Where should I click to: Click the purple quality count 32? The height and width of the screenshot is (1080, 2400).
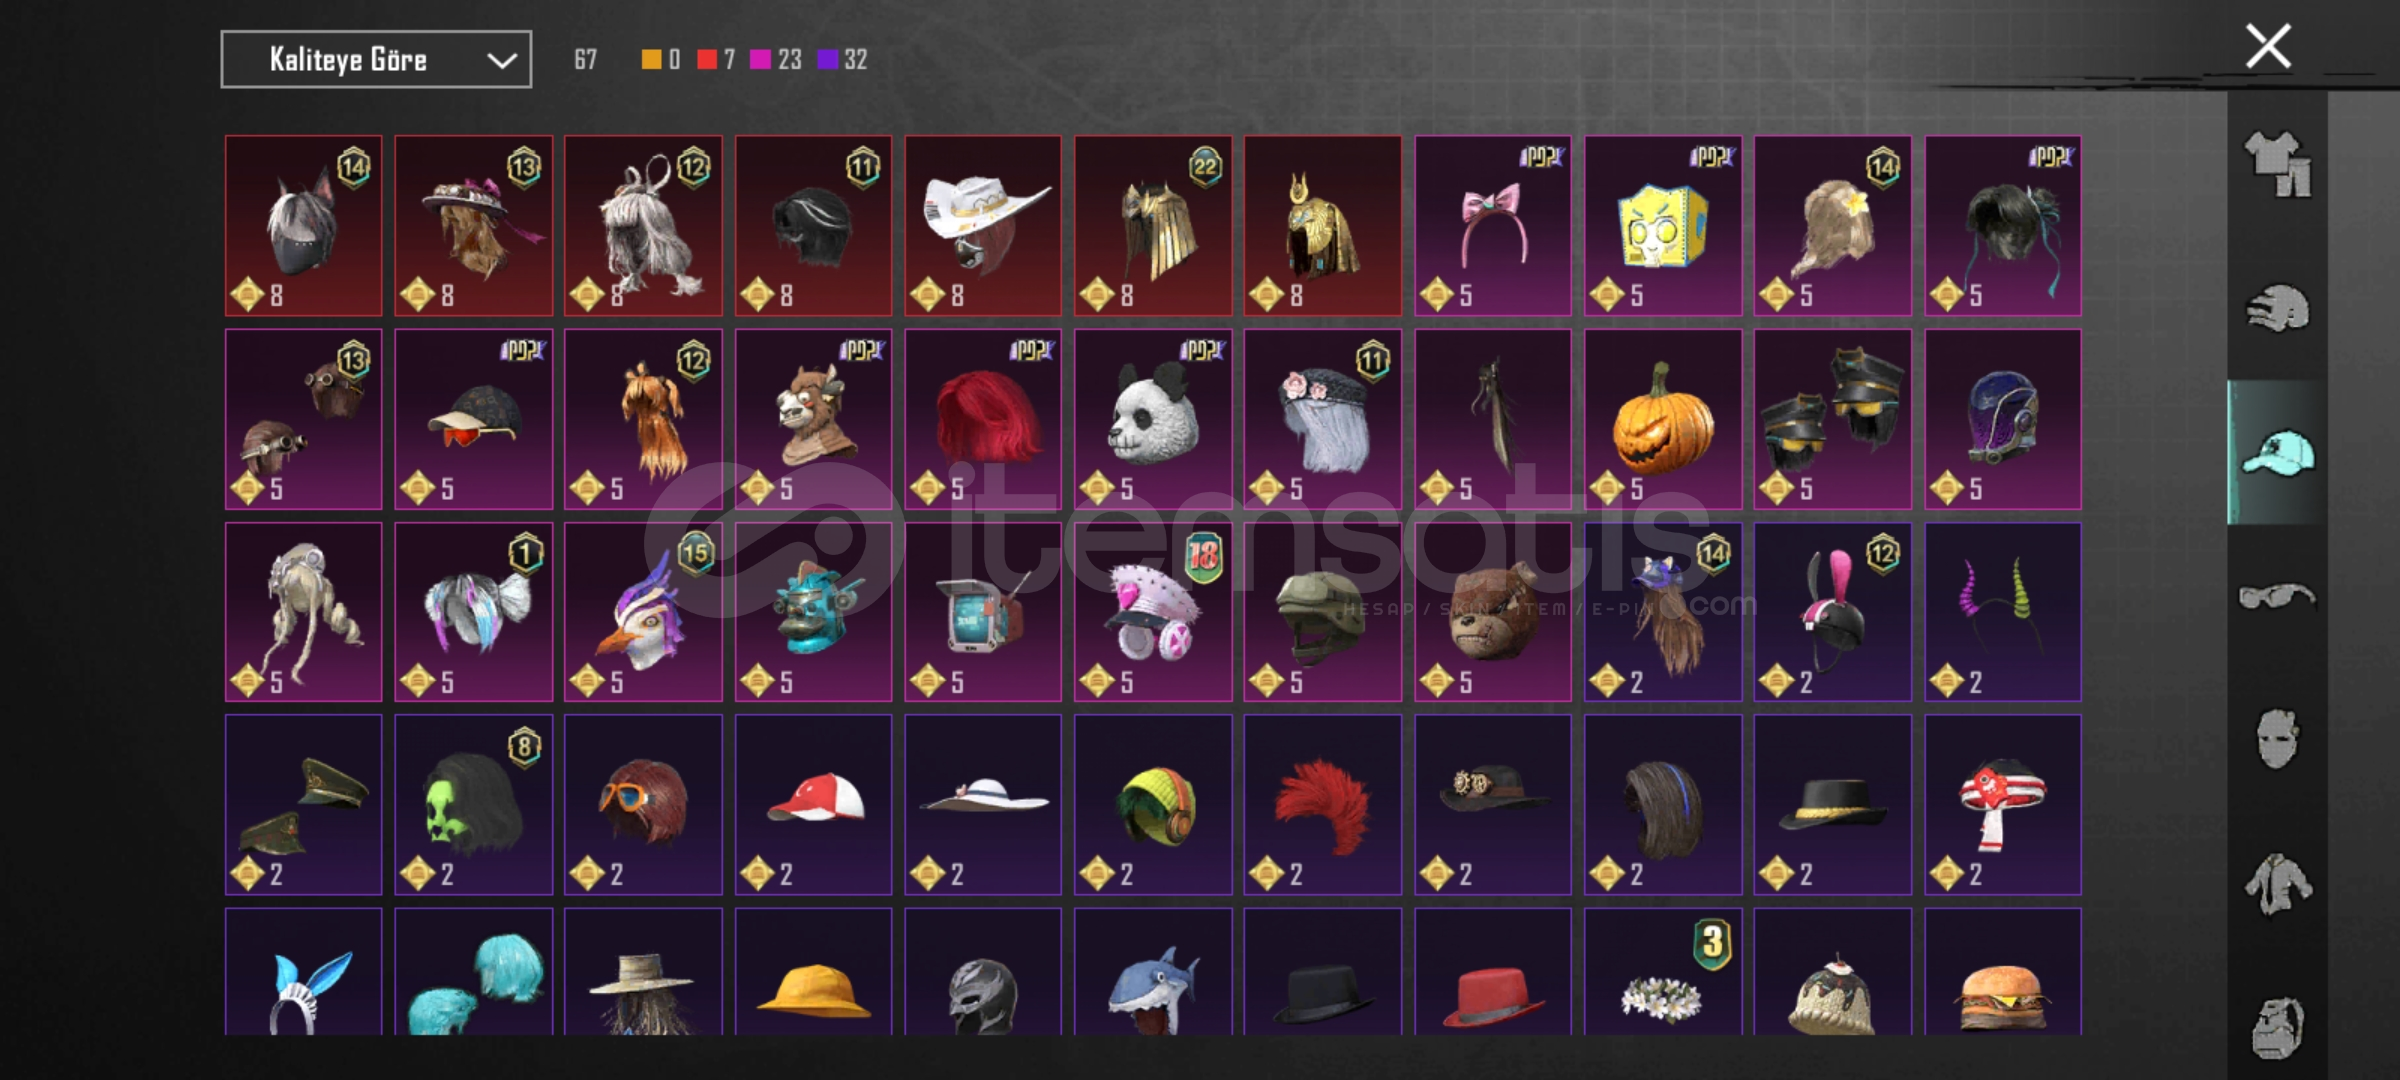(x=843, y=60)
